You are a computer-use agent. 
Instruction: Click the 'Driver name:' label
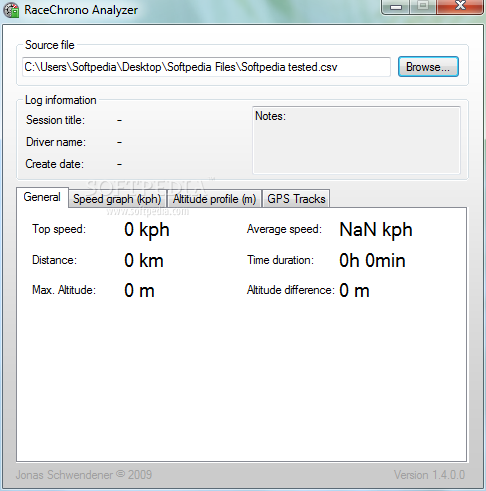(56, 142)
